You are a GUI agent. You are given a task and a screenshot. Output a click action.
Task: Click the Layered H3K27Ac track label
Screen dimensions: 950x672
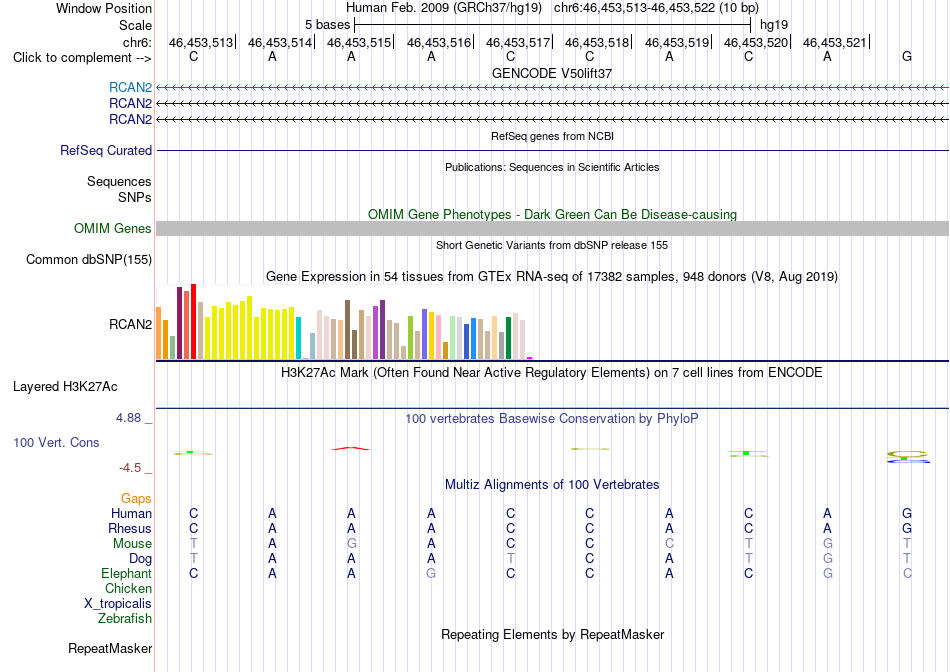65,387
